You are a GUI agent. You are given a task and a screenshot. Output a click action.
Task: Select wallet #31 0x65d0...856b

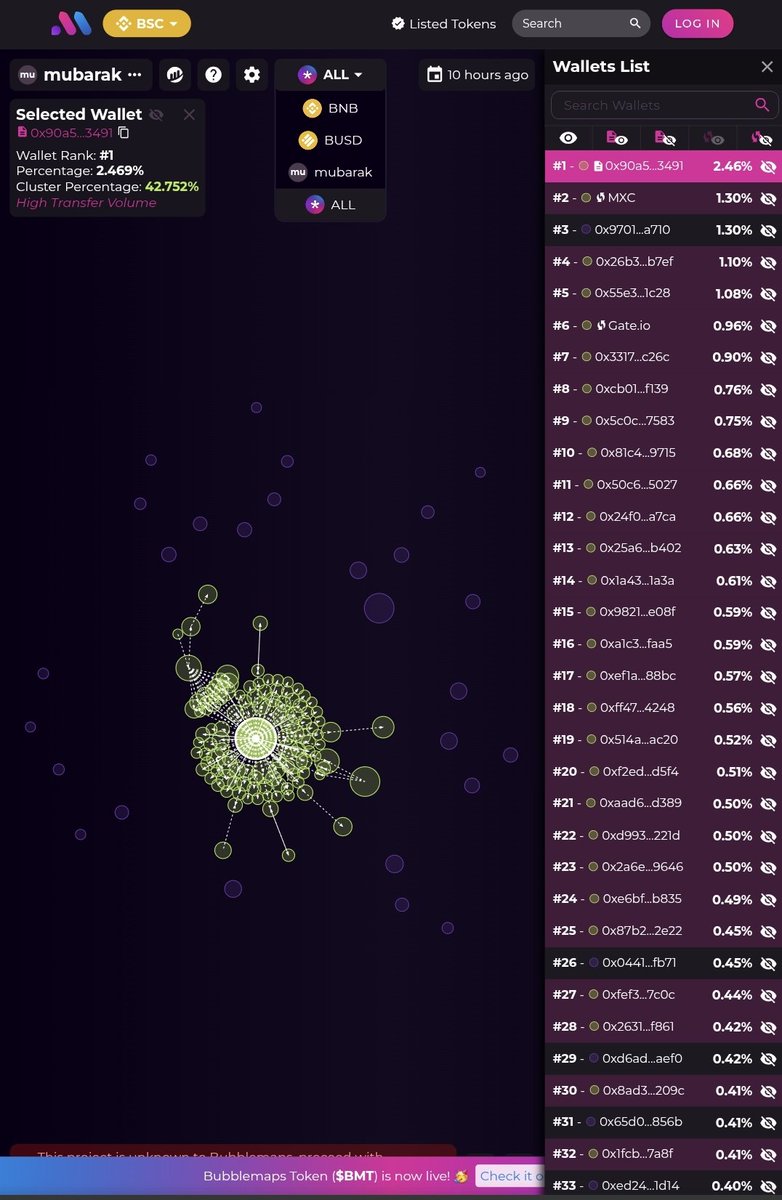coord(663,1122)
